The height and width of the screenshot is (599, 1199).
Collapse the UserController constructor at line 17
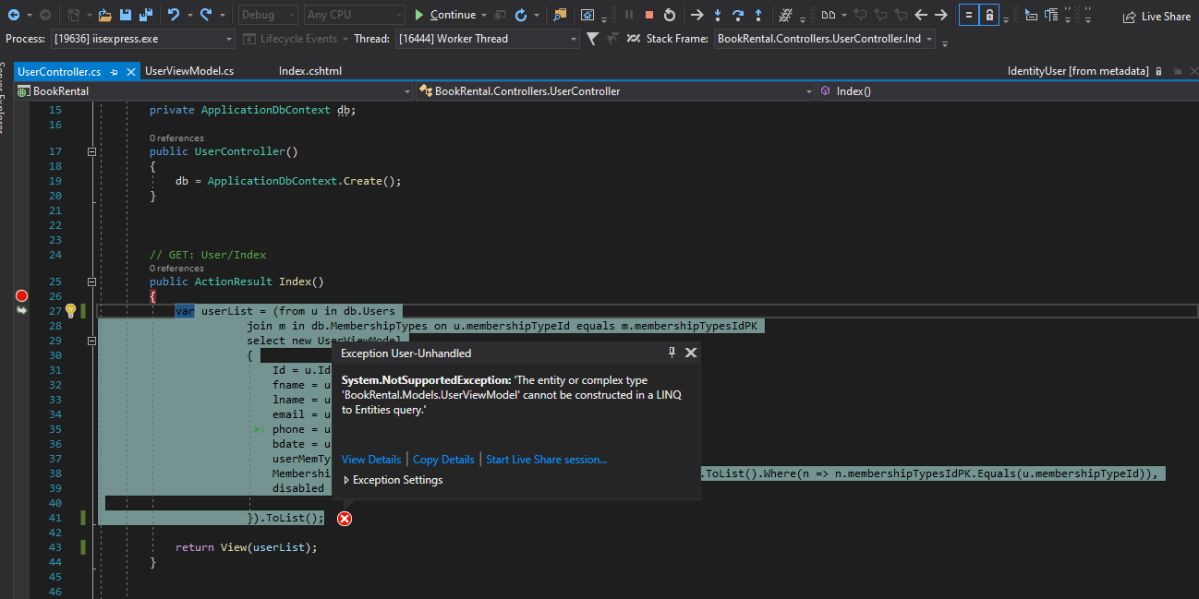[x=92, y=151]
